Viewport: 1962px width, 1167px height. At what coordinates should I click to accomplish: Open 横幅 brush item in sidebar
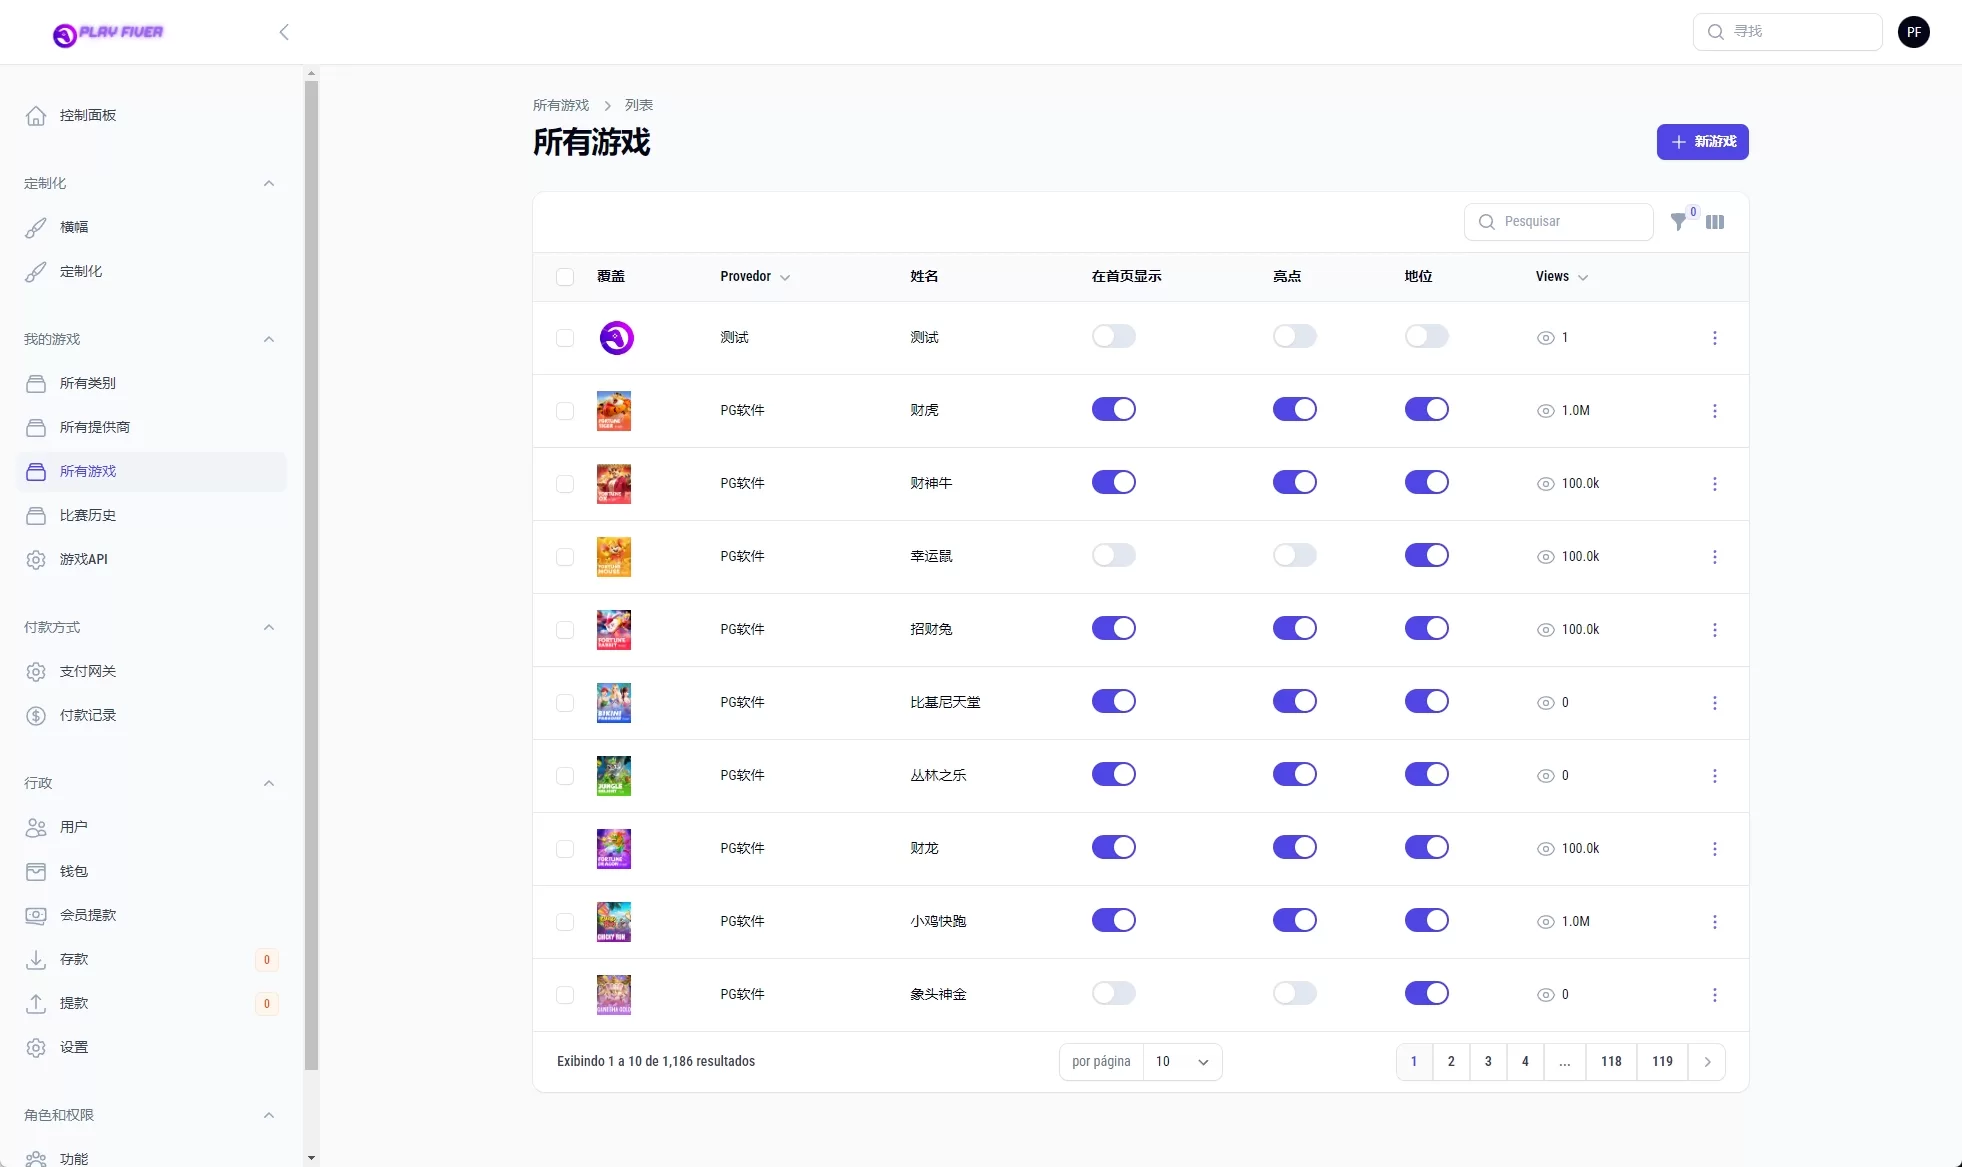tap(152, 227)
